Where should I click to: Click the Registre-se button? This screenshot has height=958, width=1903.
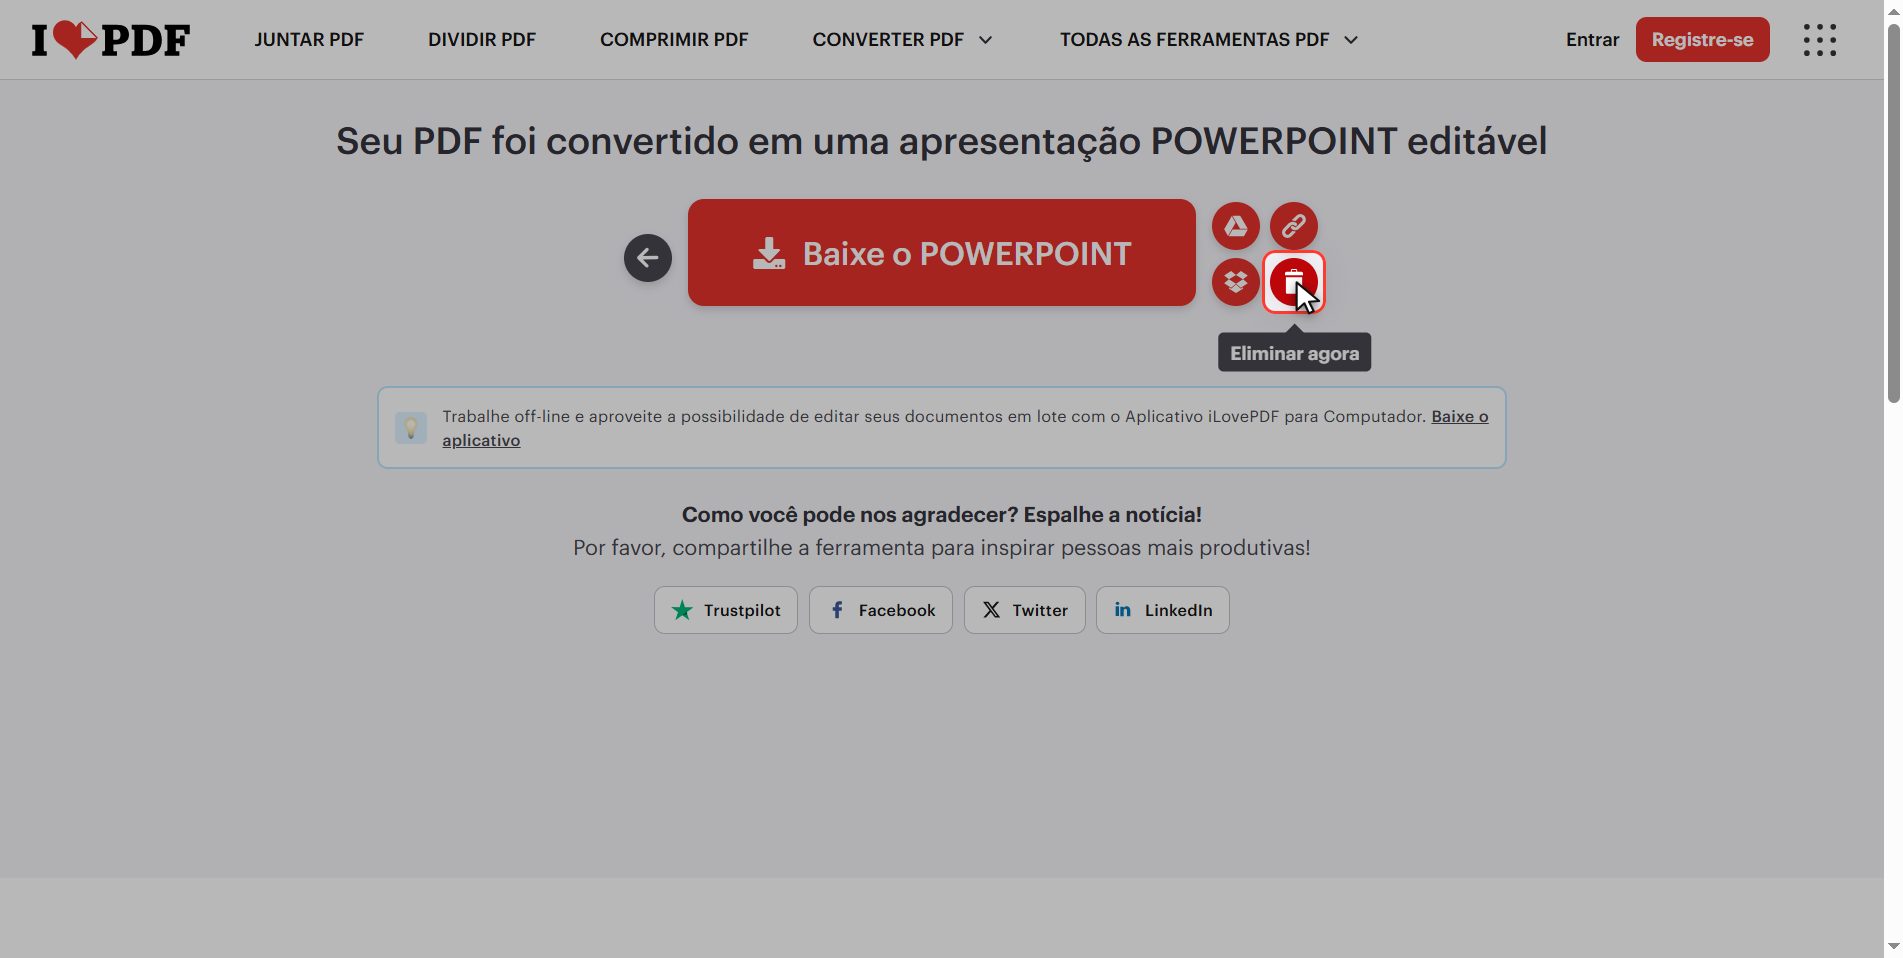pyautogui.click(x=1702, y=40)
